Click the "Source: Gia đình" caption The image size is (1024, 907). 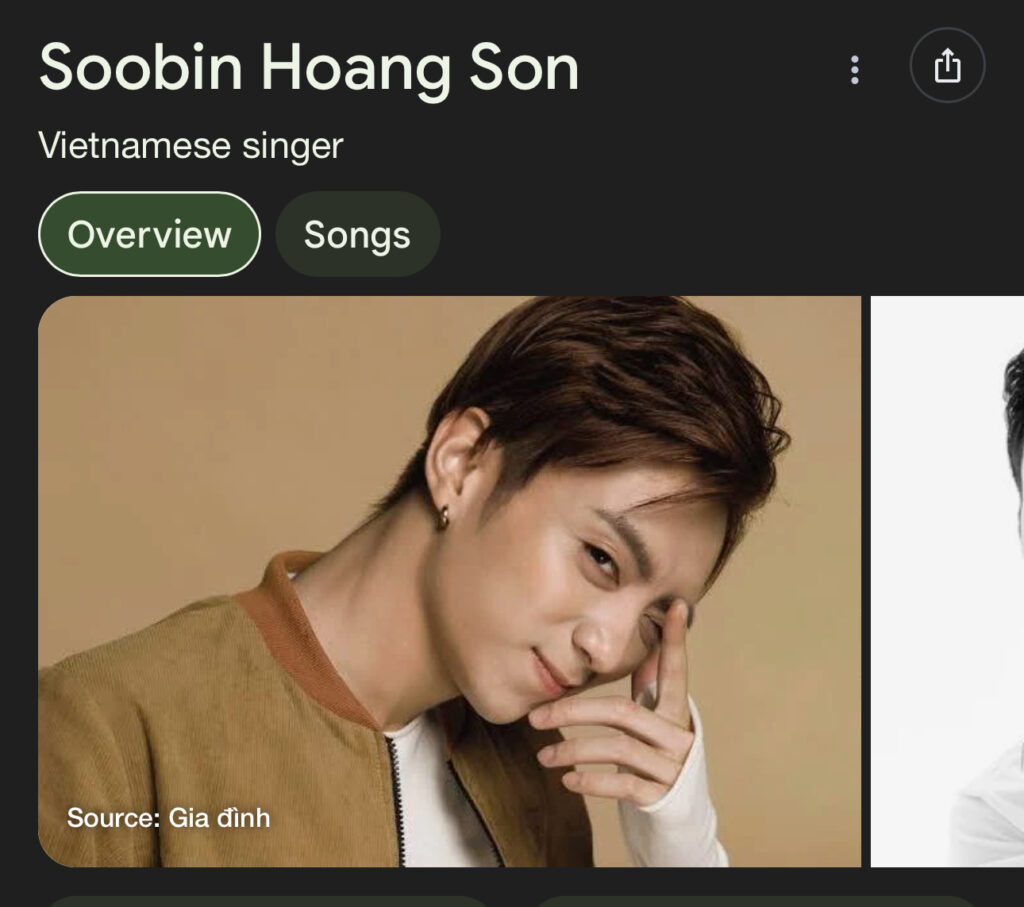pyautogui.click(x=168, y=818)
